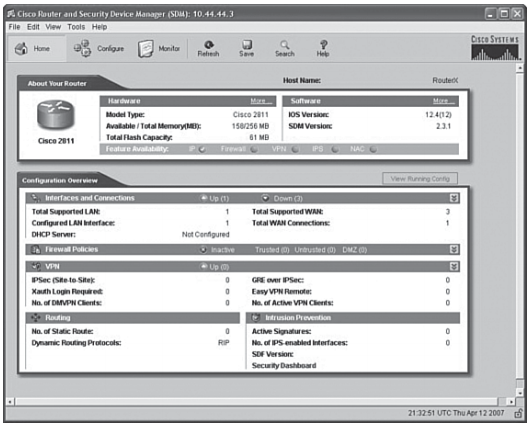Click the vertical scrollbar down arrow
Image resolution: width=532 pixels, height=429 pixels.
tap(520, 392)
